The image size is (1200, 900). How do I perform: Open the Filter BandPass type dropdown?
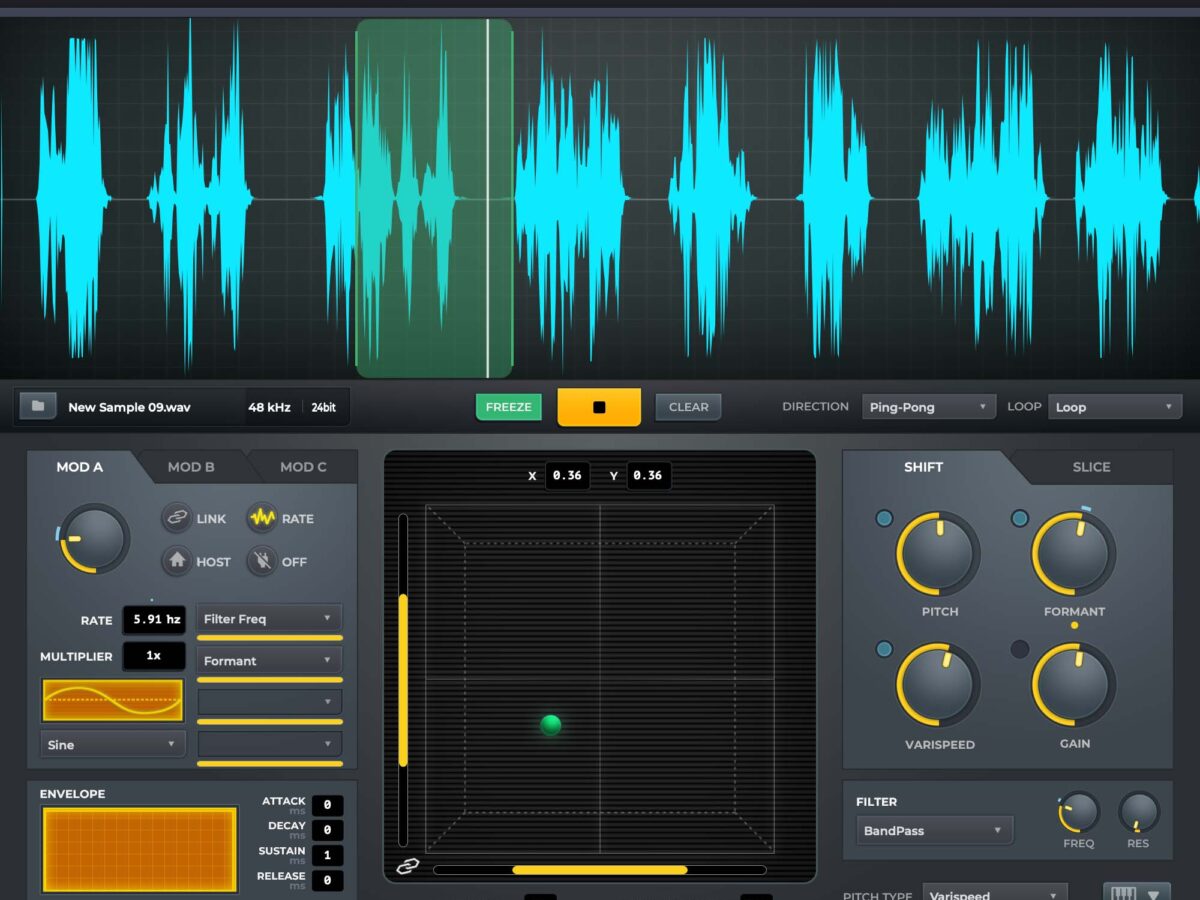pos(933,830)
